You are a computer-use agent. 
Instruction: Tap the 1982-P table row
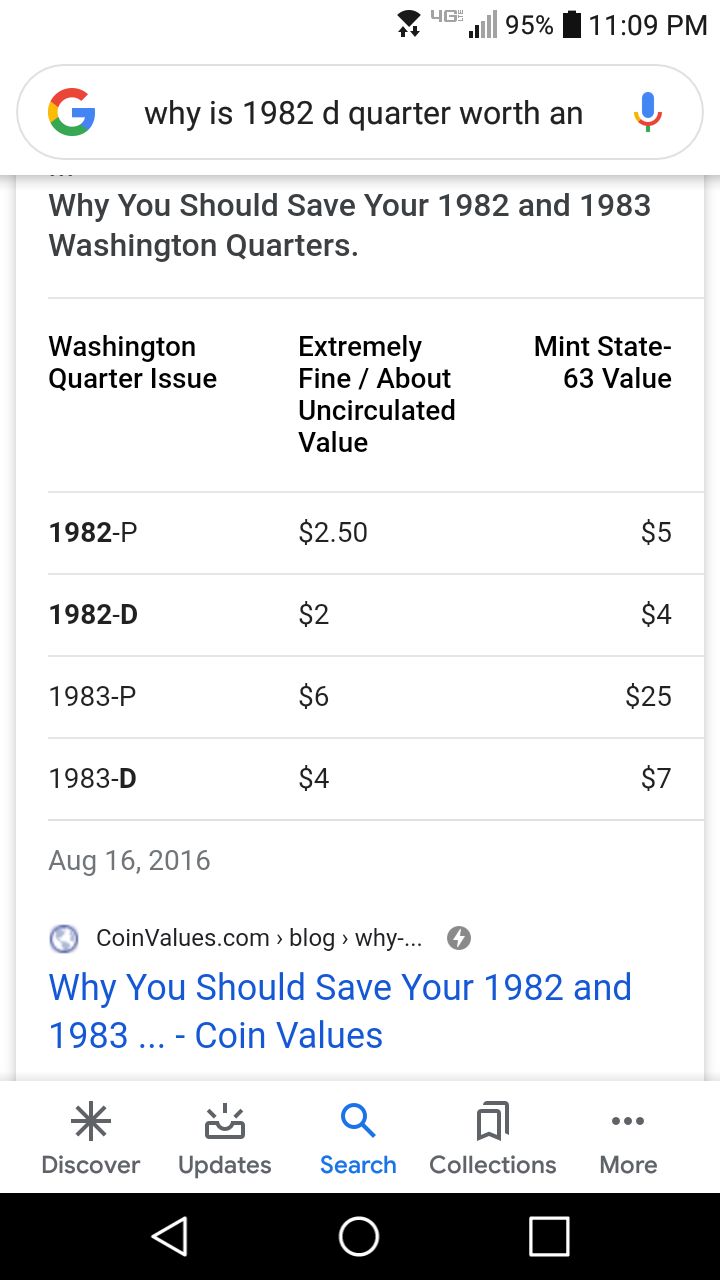[x=360, y=533]
